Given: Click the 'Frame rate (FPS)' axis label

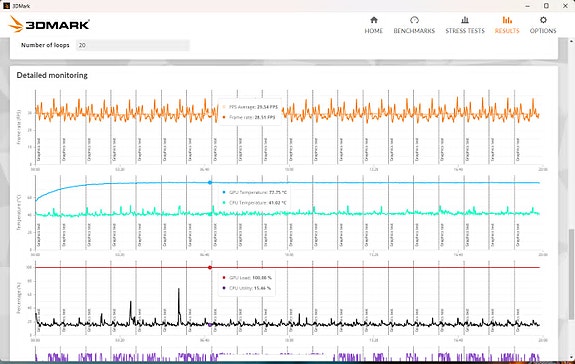Looking at the screenshot, I should point(19,126).
